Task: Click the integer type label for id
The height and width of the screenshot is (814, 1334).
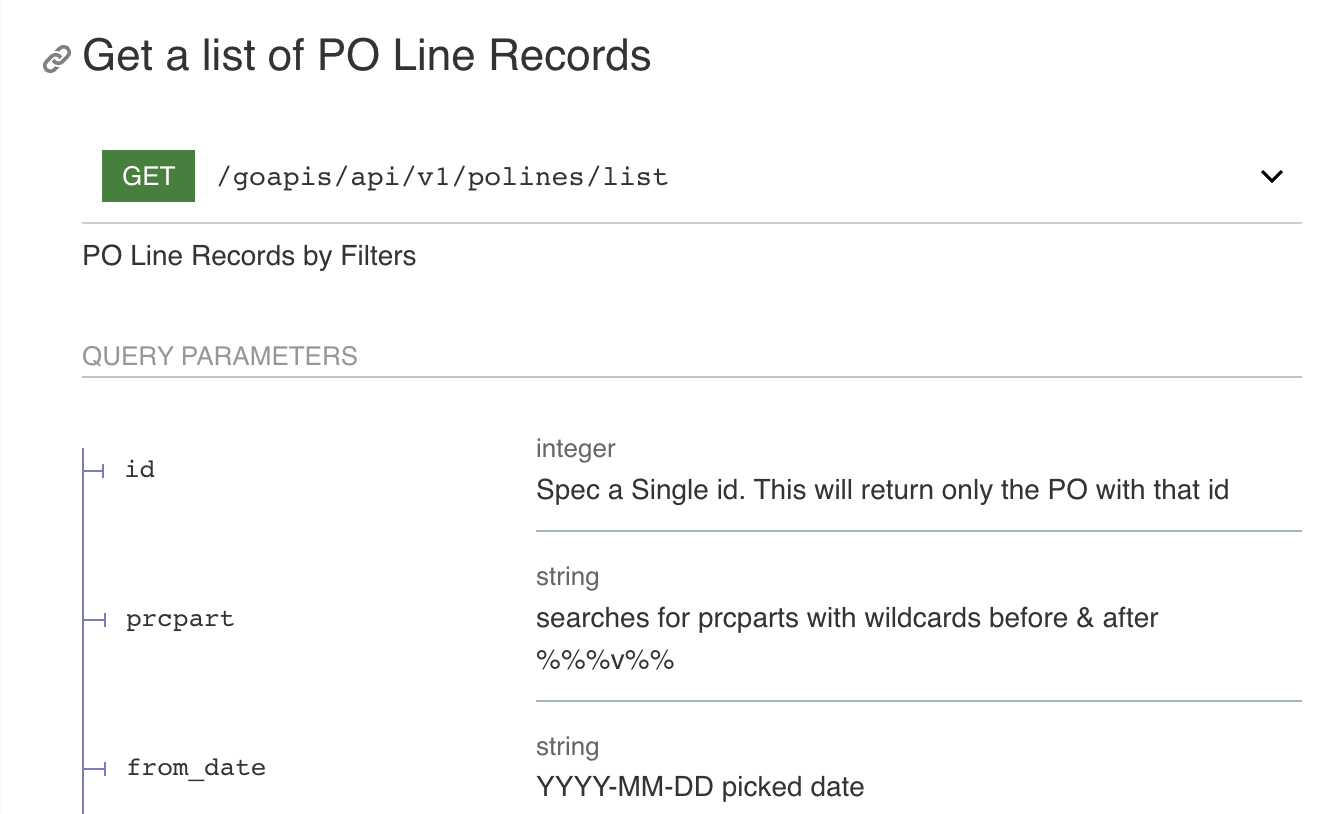Action: click(x=576, y=449)
